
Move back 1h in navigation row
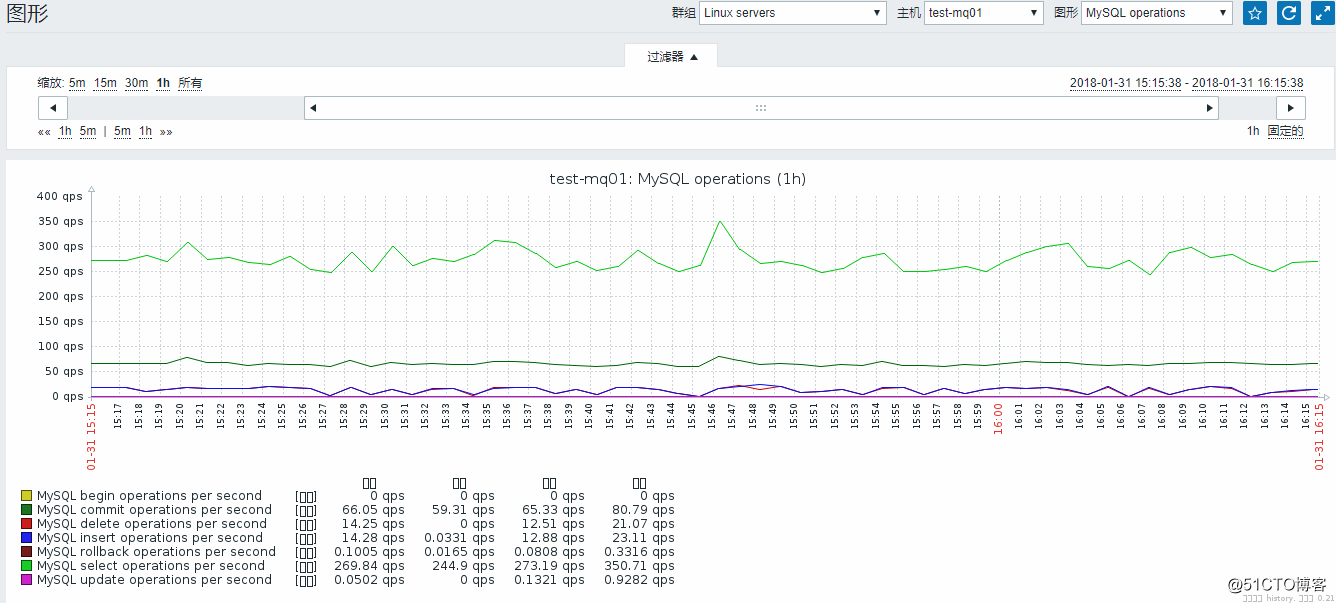click(x=65, y=131)
